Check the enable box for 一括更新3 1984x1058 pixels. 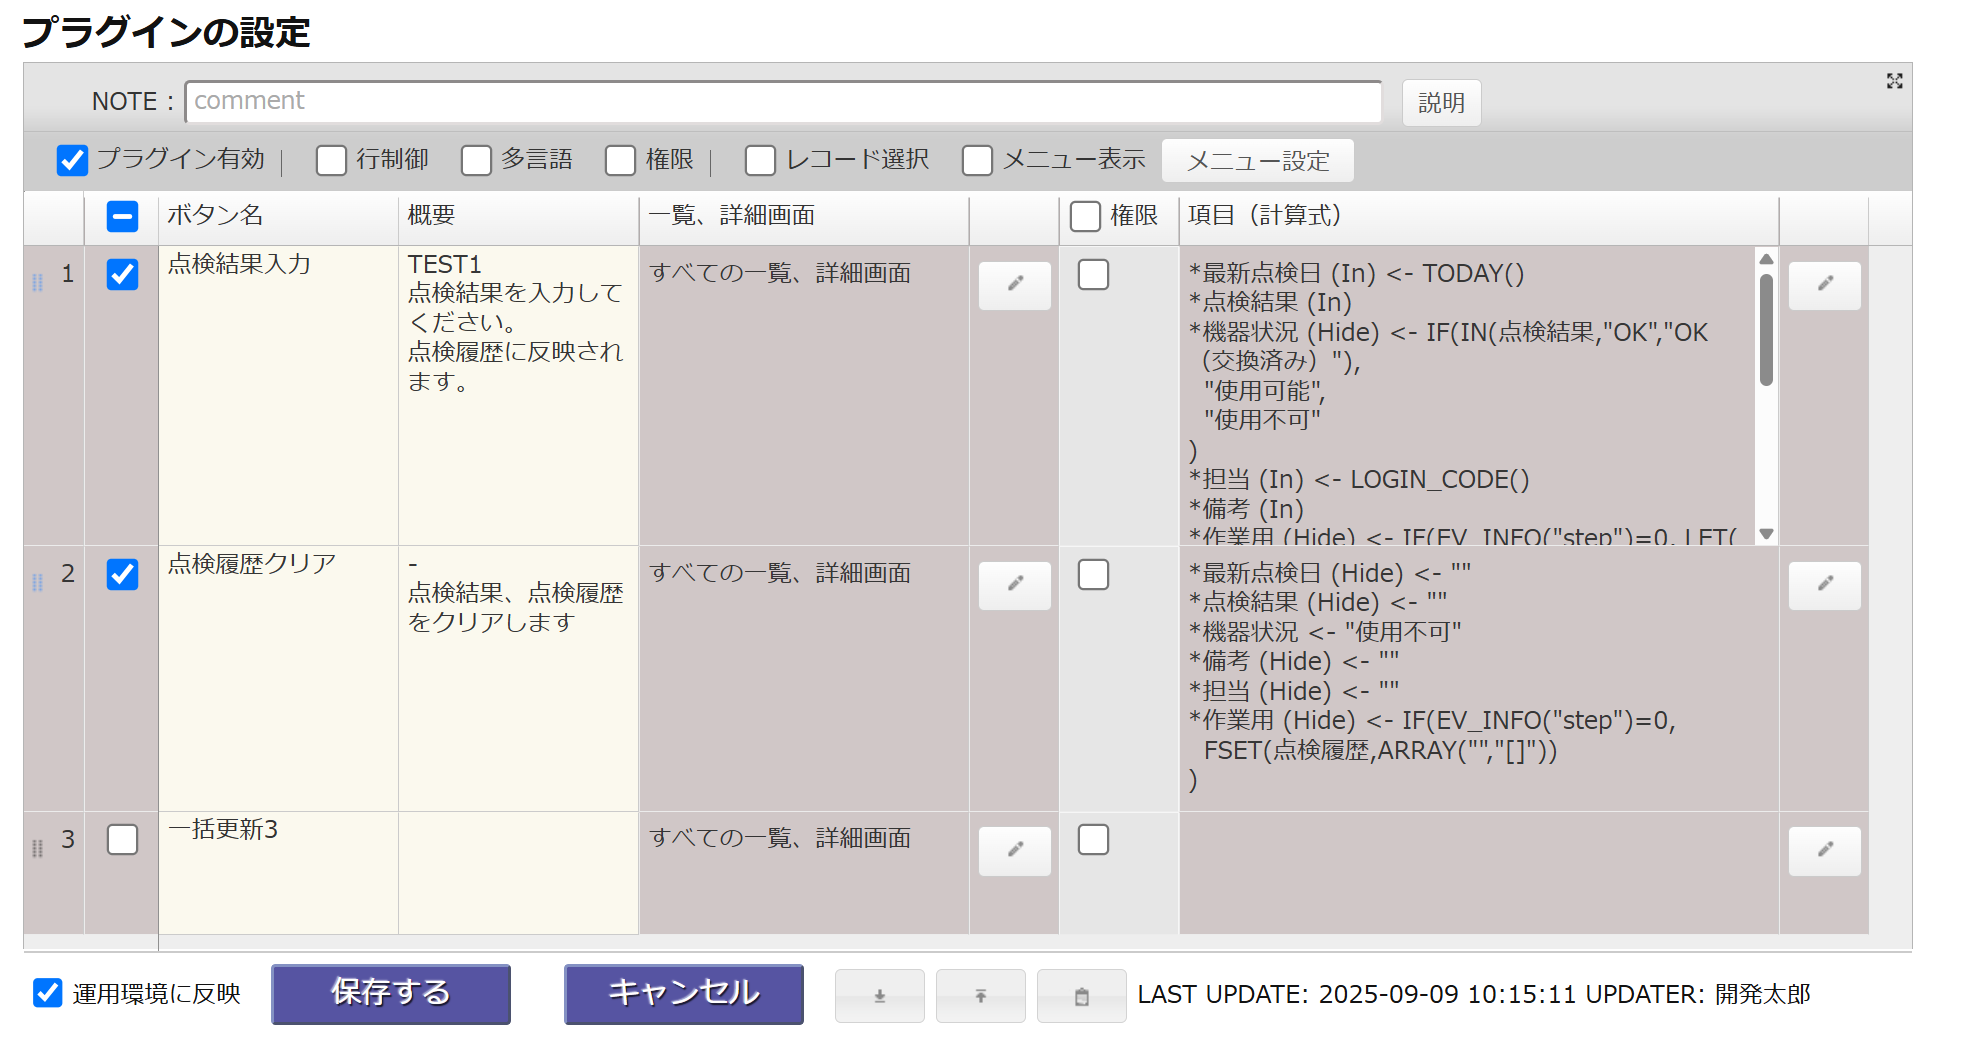coord(122,840)
